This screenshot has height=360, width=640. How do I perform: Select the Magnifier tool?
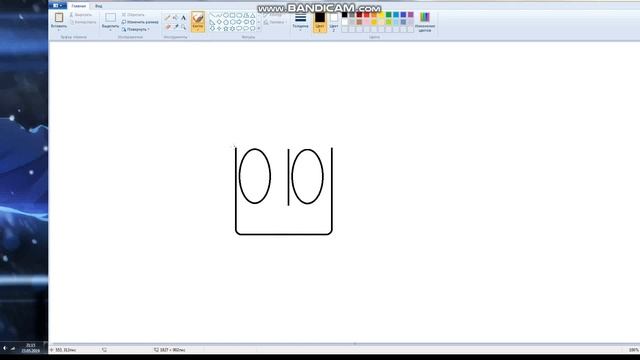tap(184, 27)
